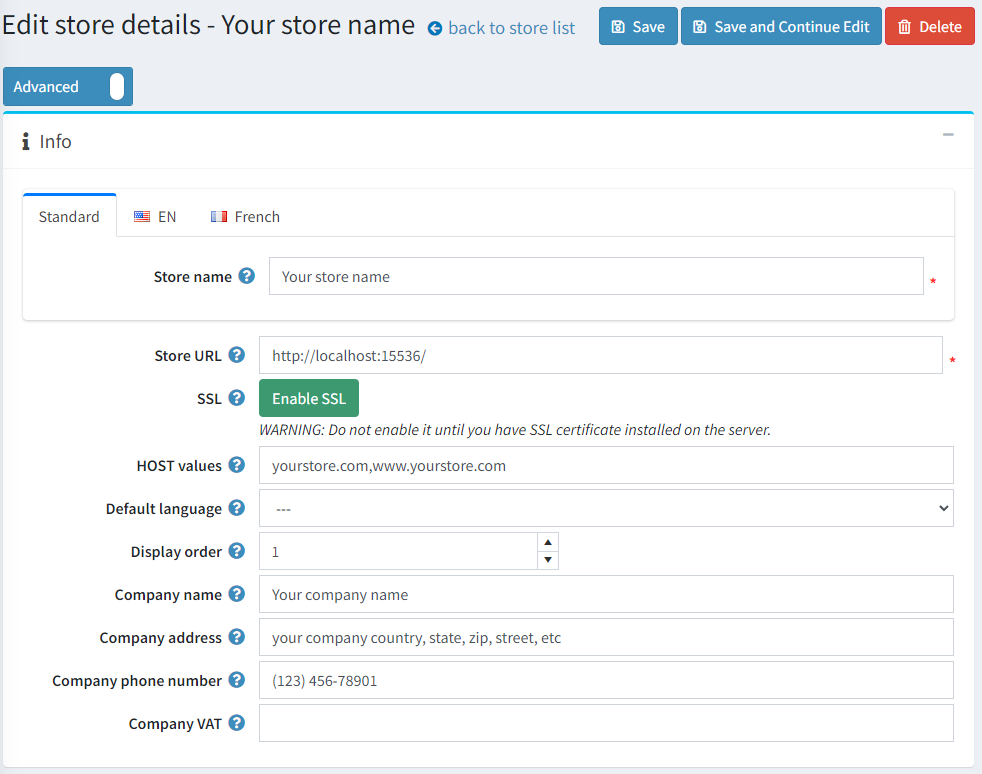Viewport: 982px width, 774px height.
Task: Click the help icon beside Store name
Action: [x=247, y=276]
